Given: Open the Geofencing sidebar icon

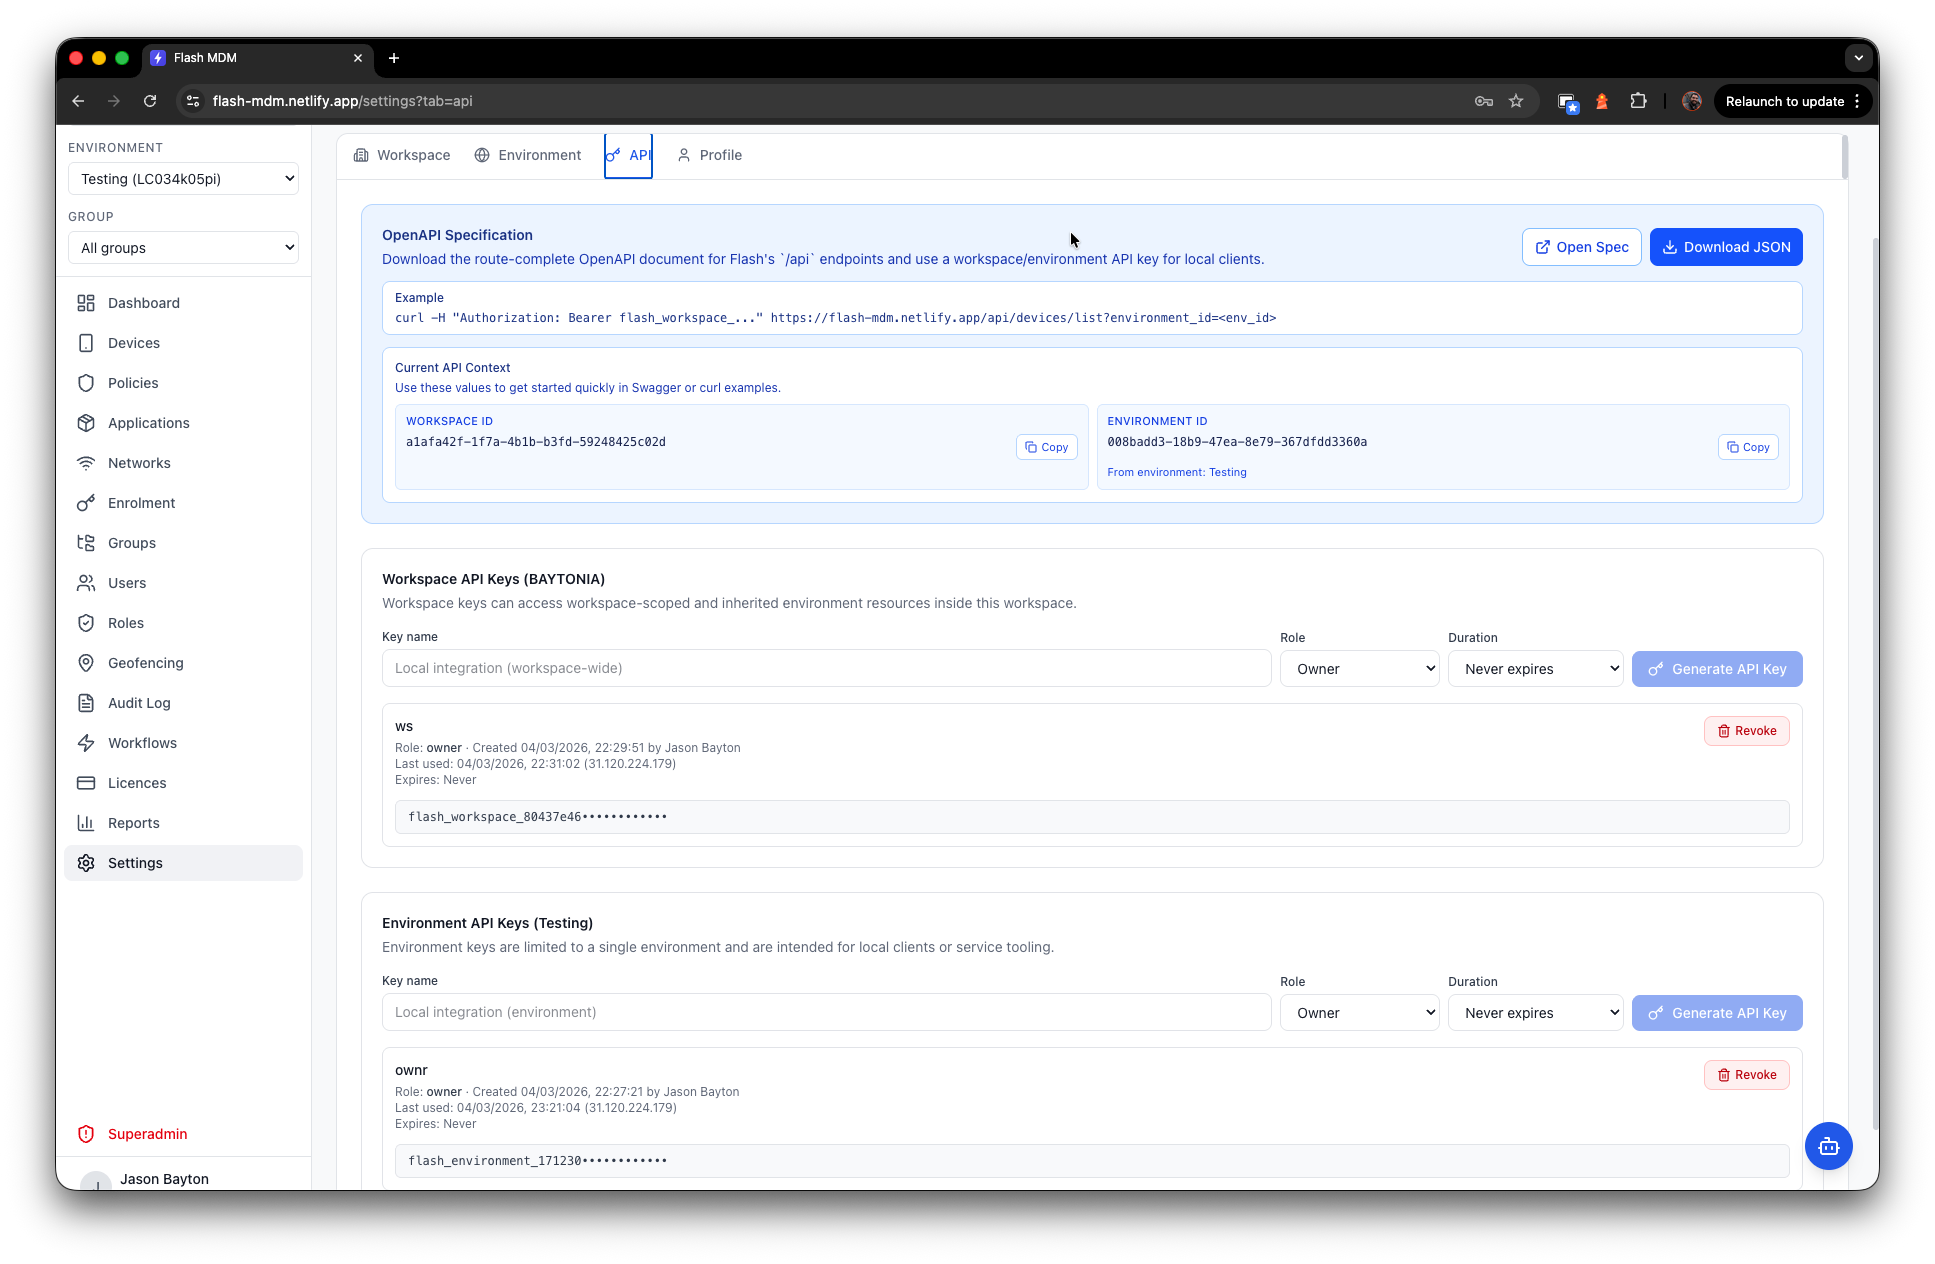Looking at the screenshot, I should (86, 663).
